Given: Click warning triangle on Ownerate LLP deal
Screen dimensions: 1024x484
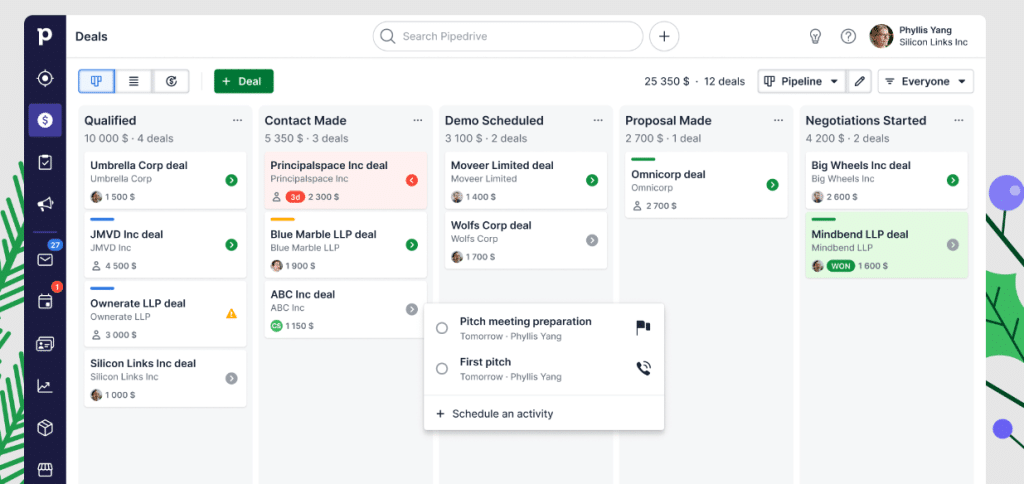Looking at the screenshot, I should 231,314.
